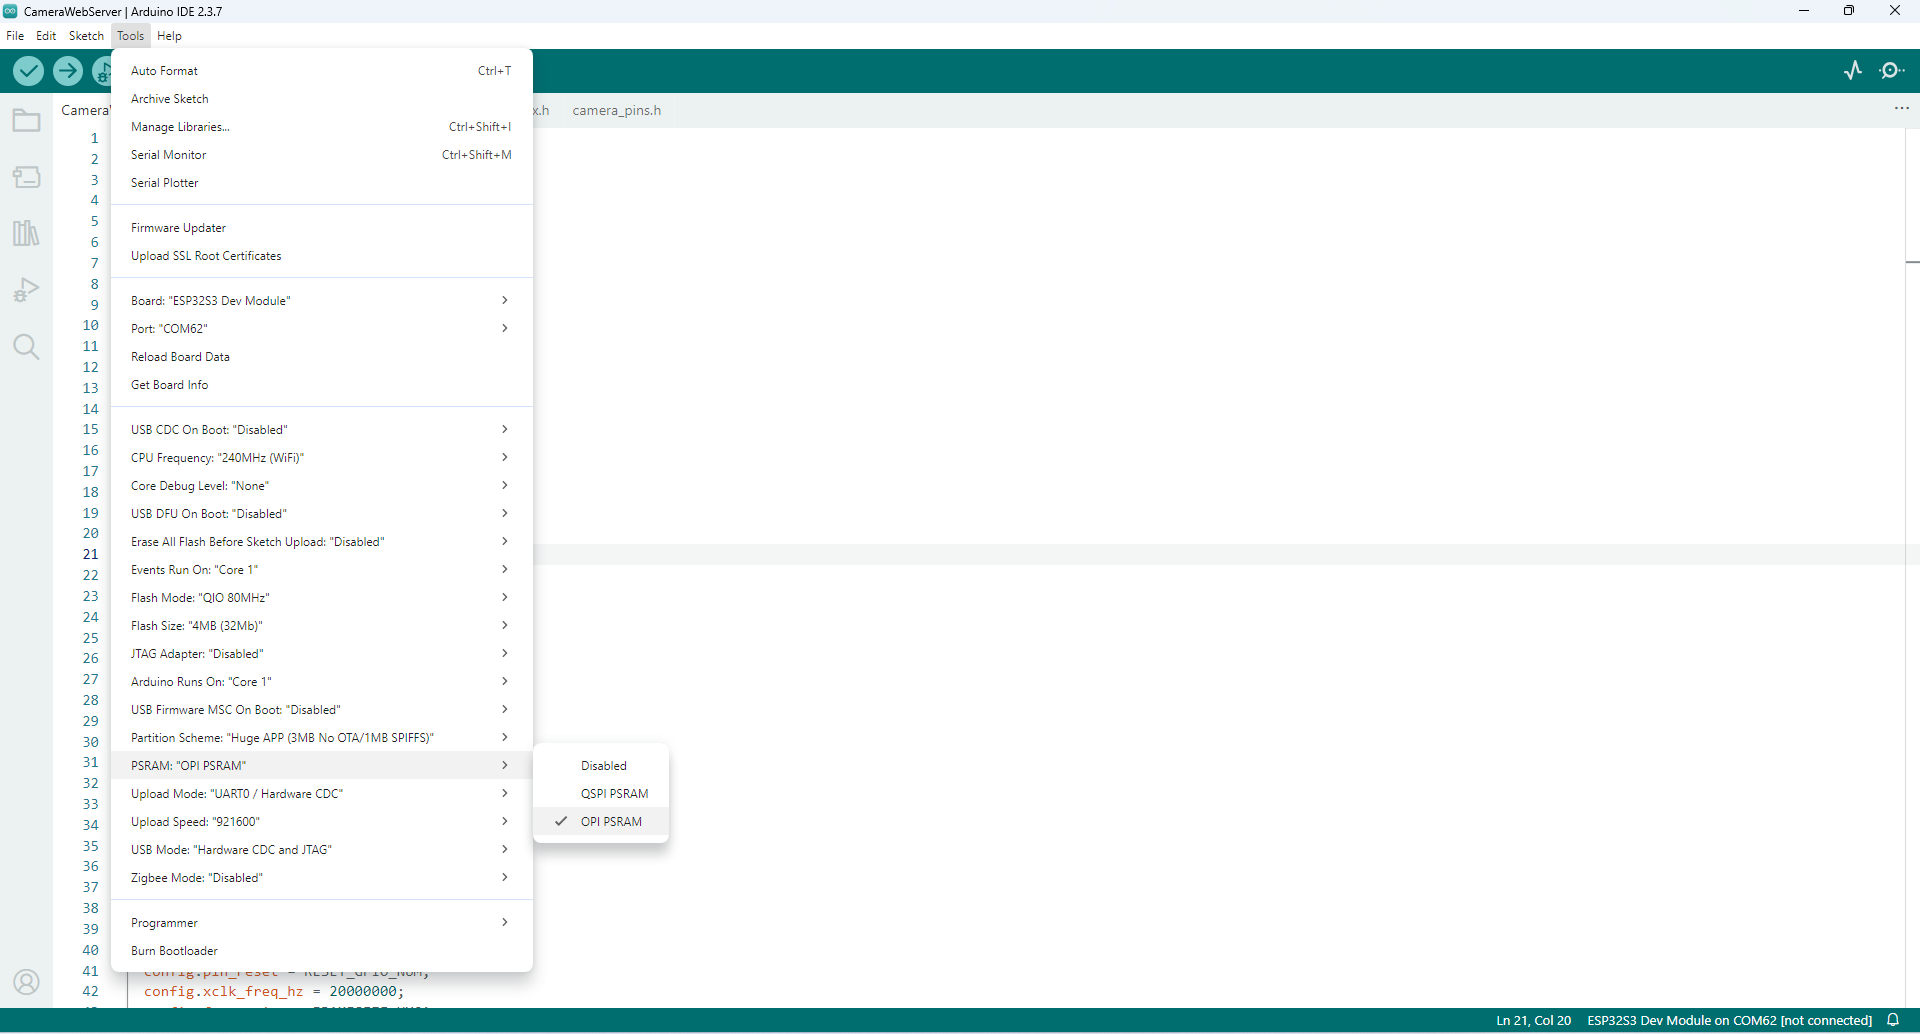Screen dimensions: 1920x1034
Task: Select the checked OPI PSRAM option
Action: (x=611, y=822)
